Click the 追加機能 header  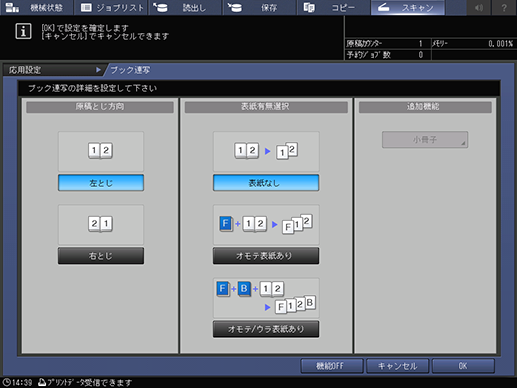coord(425,107)
